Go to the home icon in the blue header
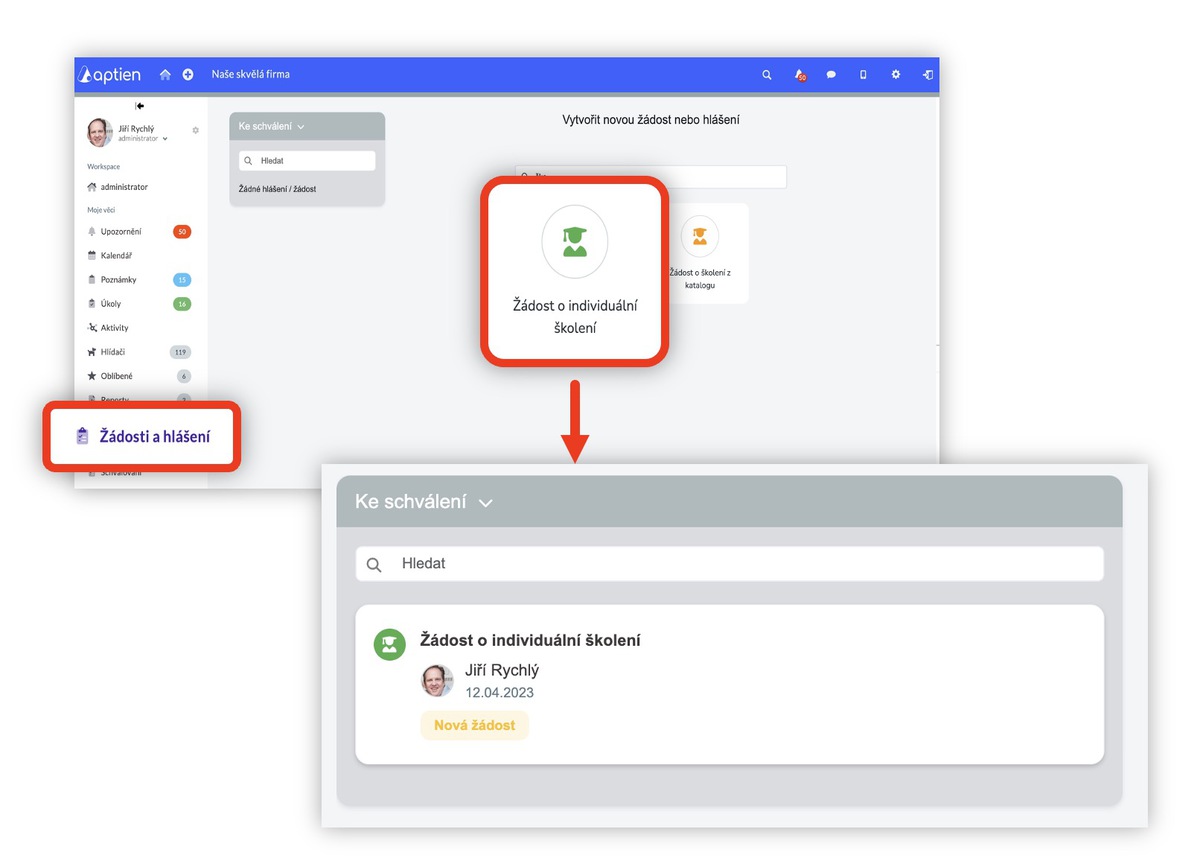 165,75
